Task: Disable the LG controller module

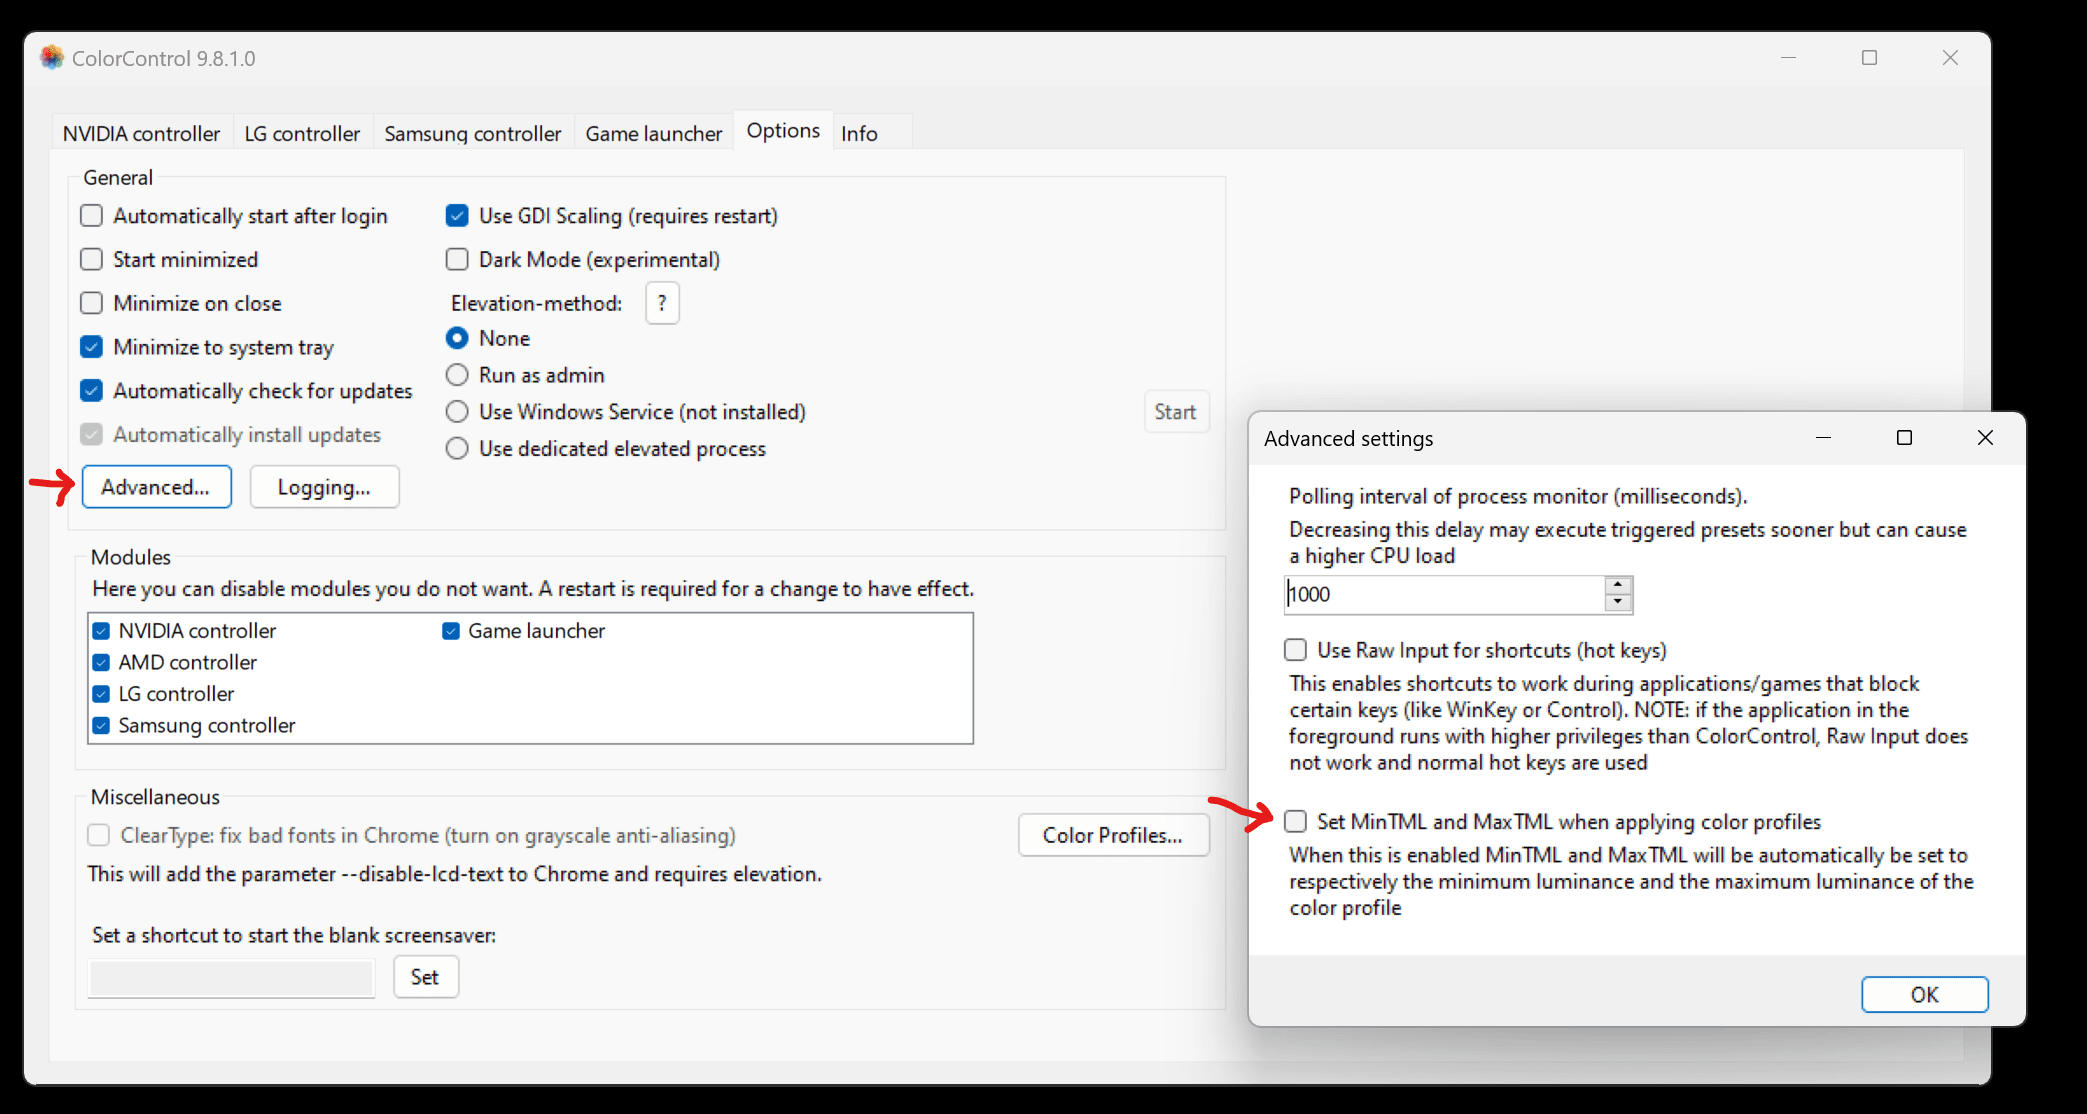Action: click(101, 694)
